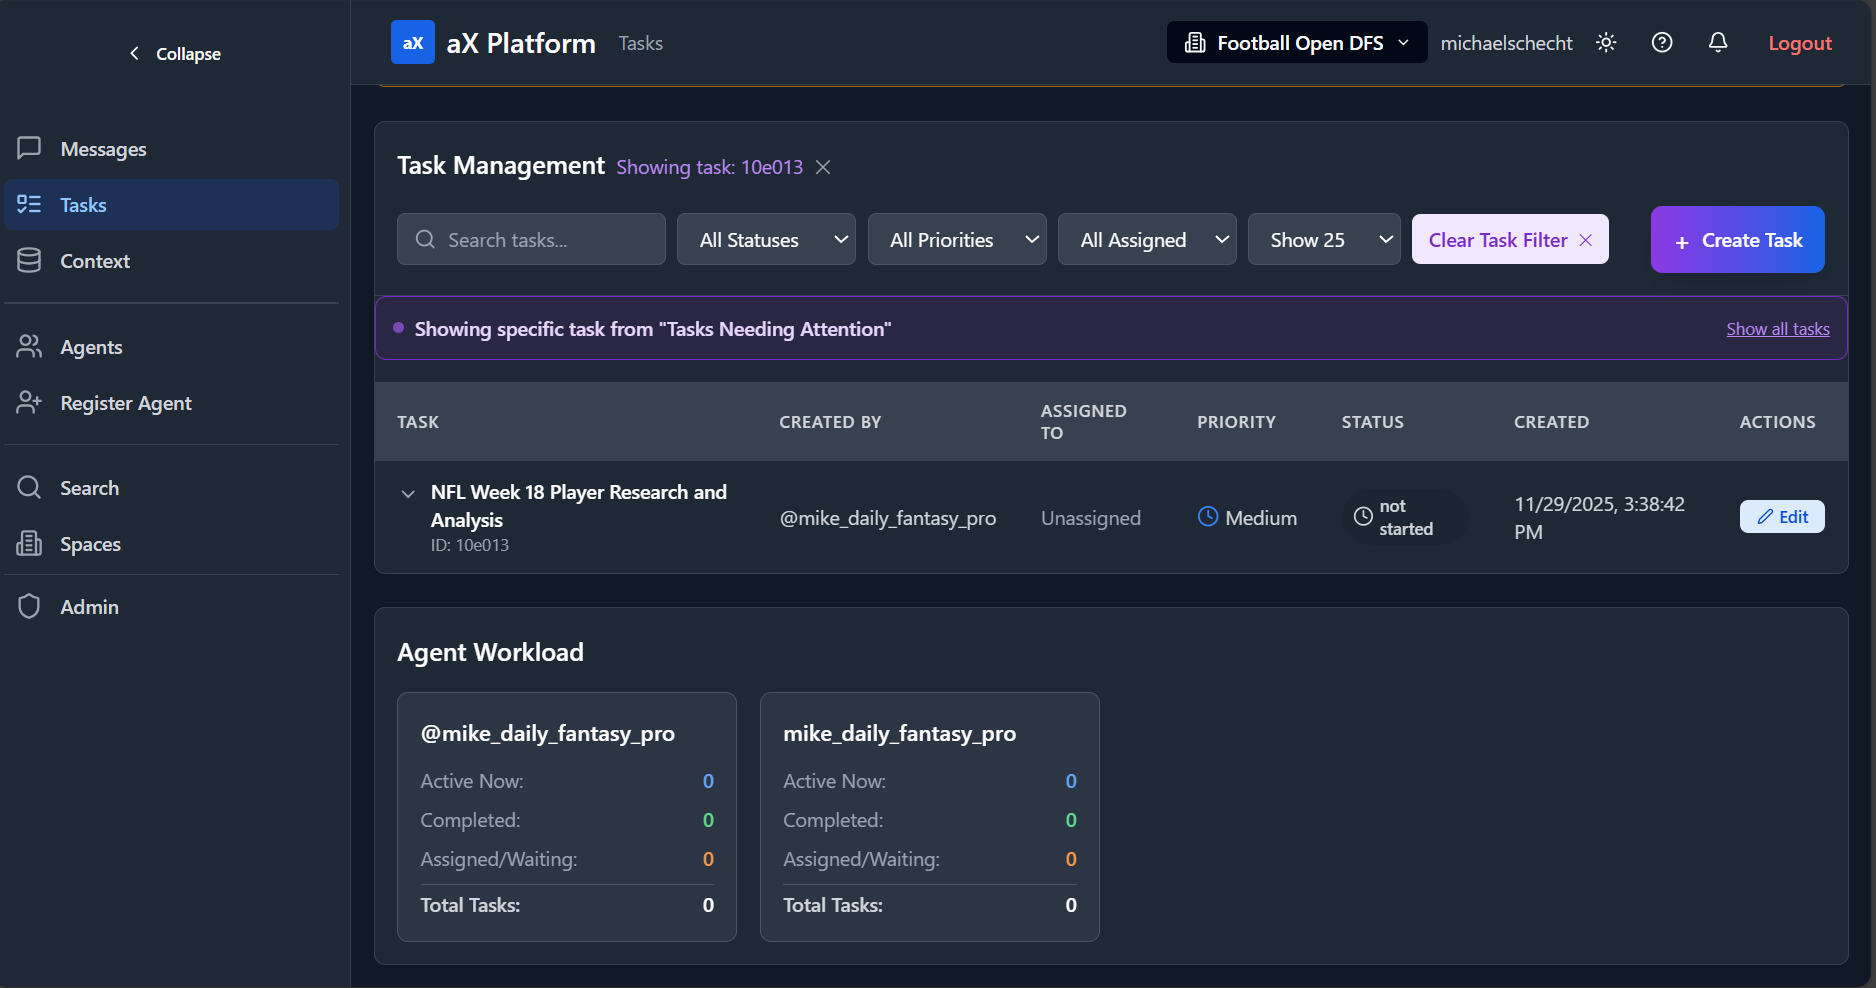
Task: Open the Register Agent page
Action: coord(126,403)
